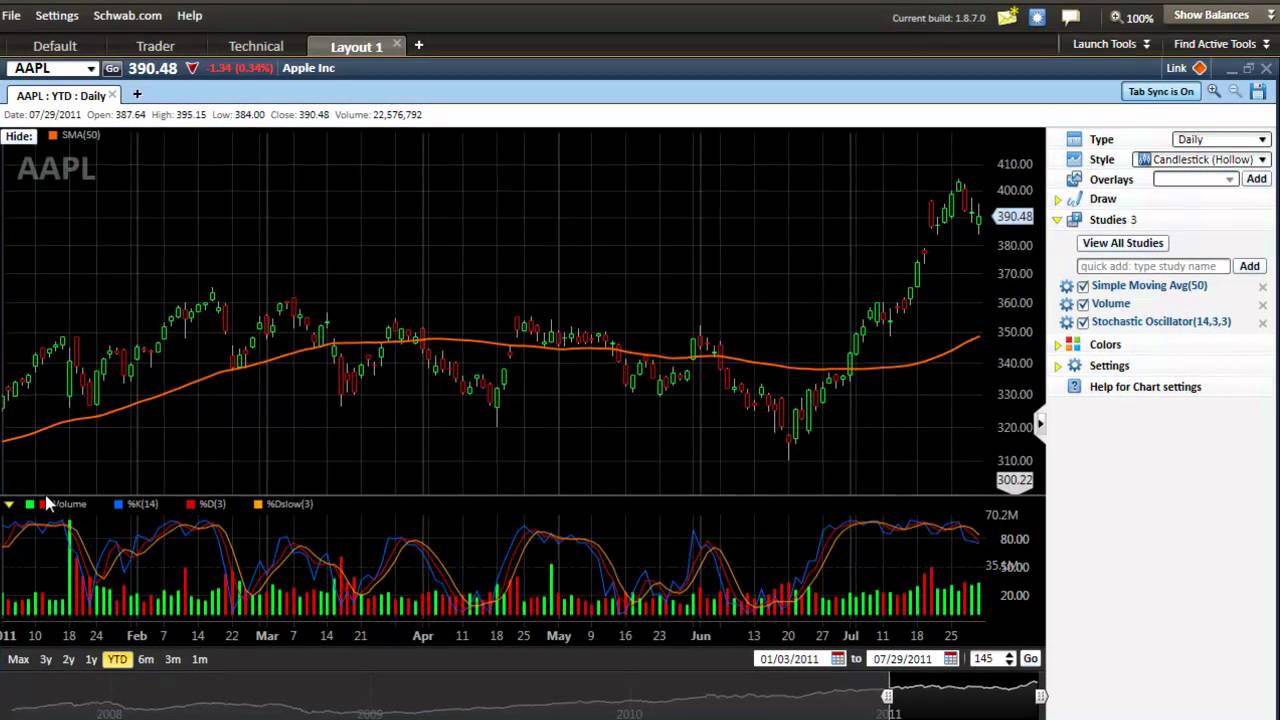Open the Settings menu in menu bar
Viewport: 1280px width, 720px height.
pyautogui.click(x=57, y=16)
